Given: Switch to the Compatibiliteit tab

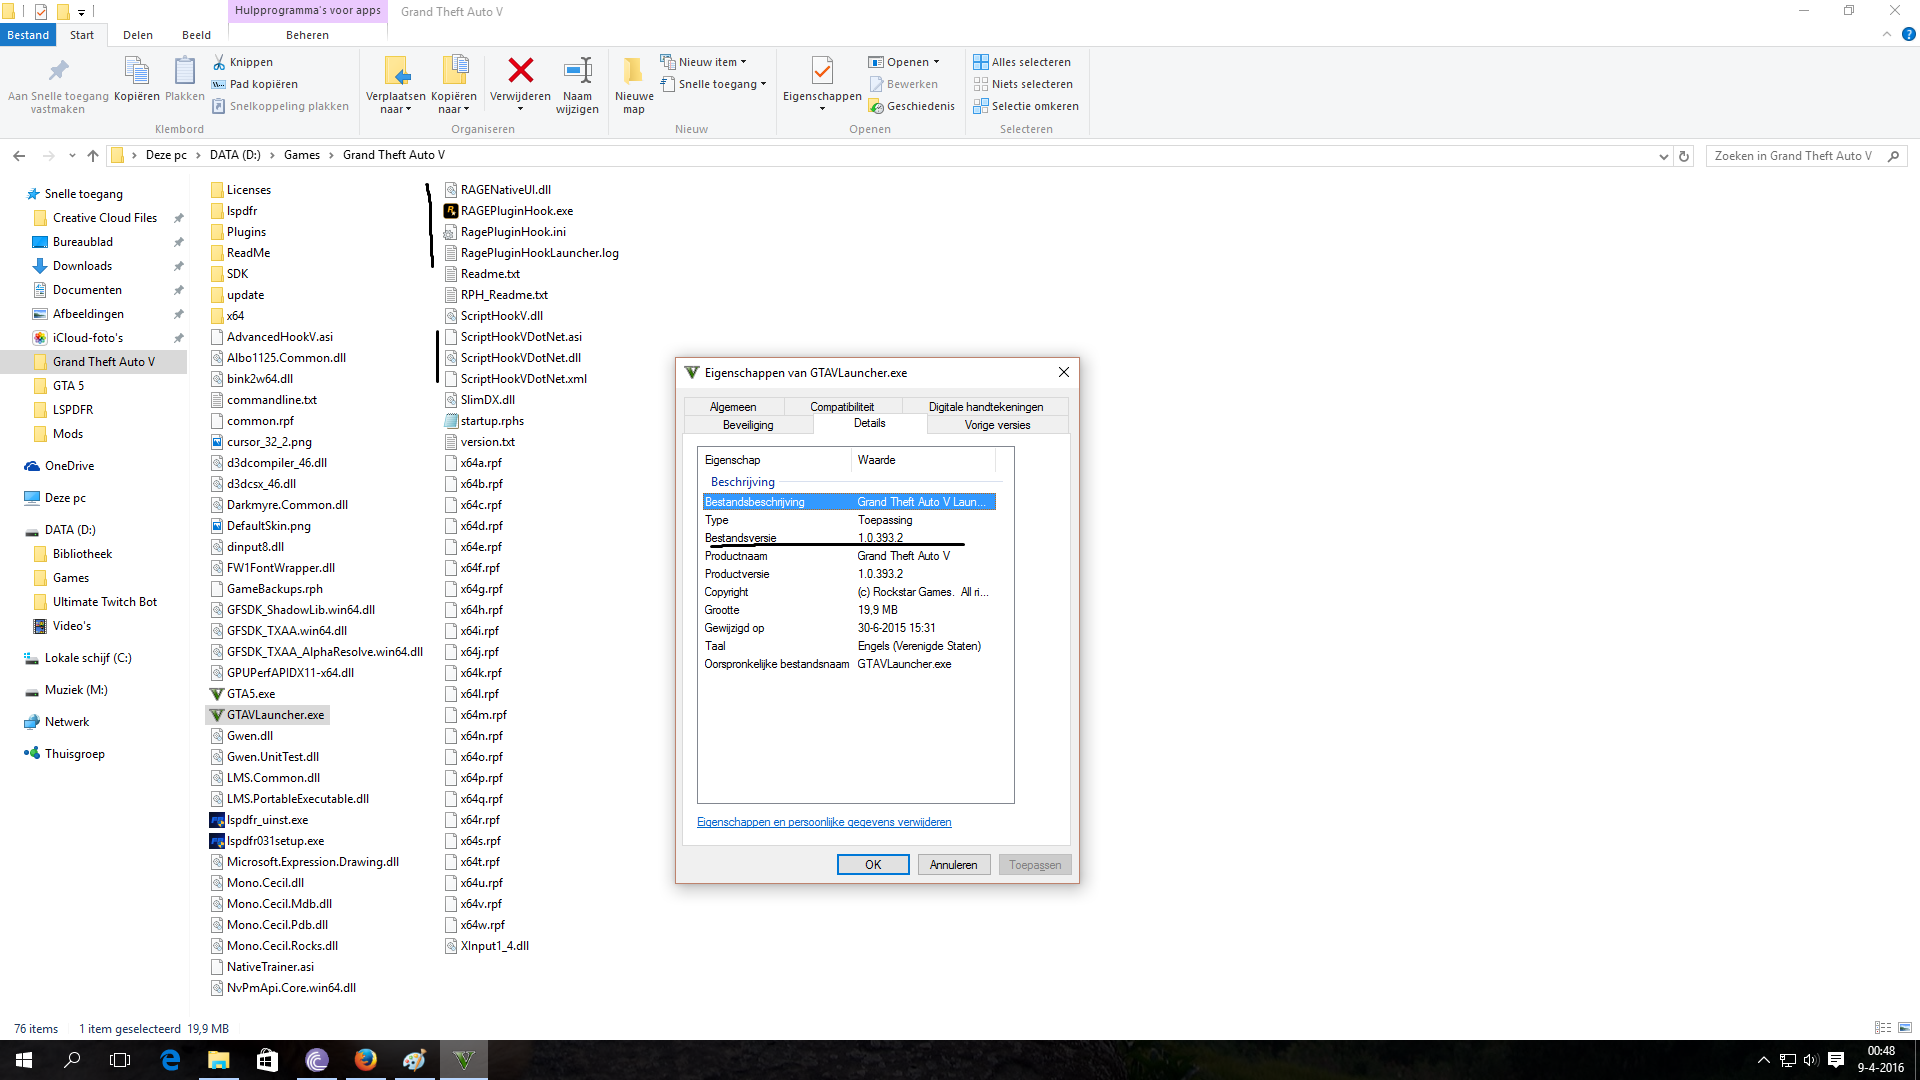Looking at the screenshot, I should coord(842,407).
